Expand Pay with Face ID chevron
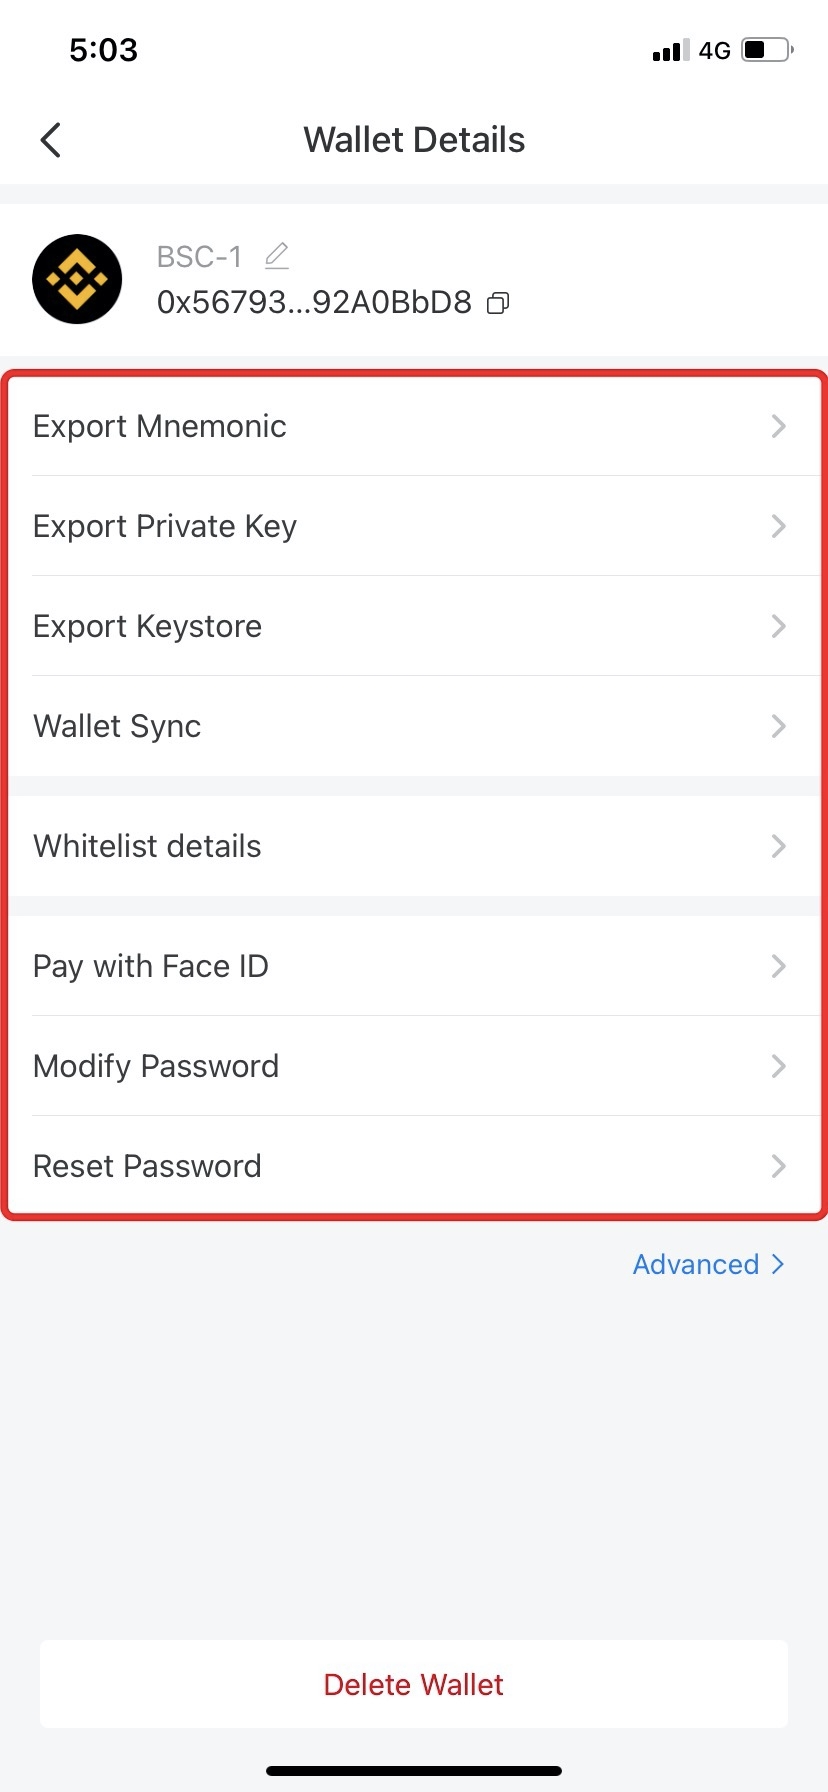828x1792 pixels. 778,967
